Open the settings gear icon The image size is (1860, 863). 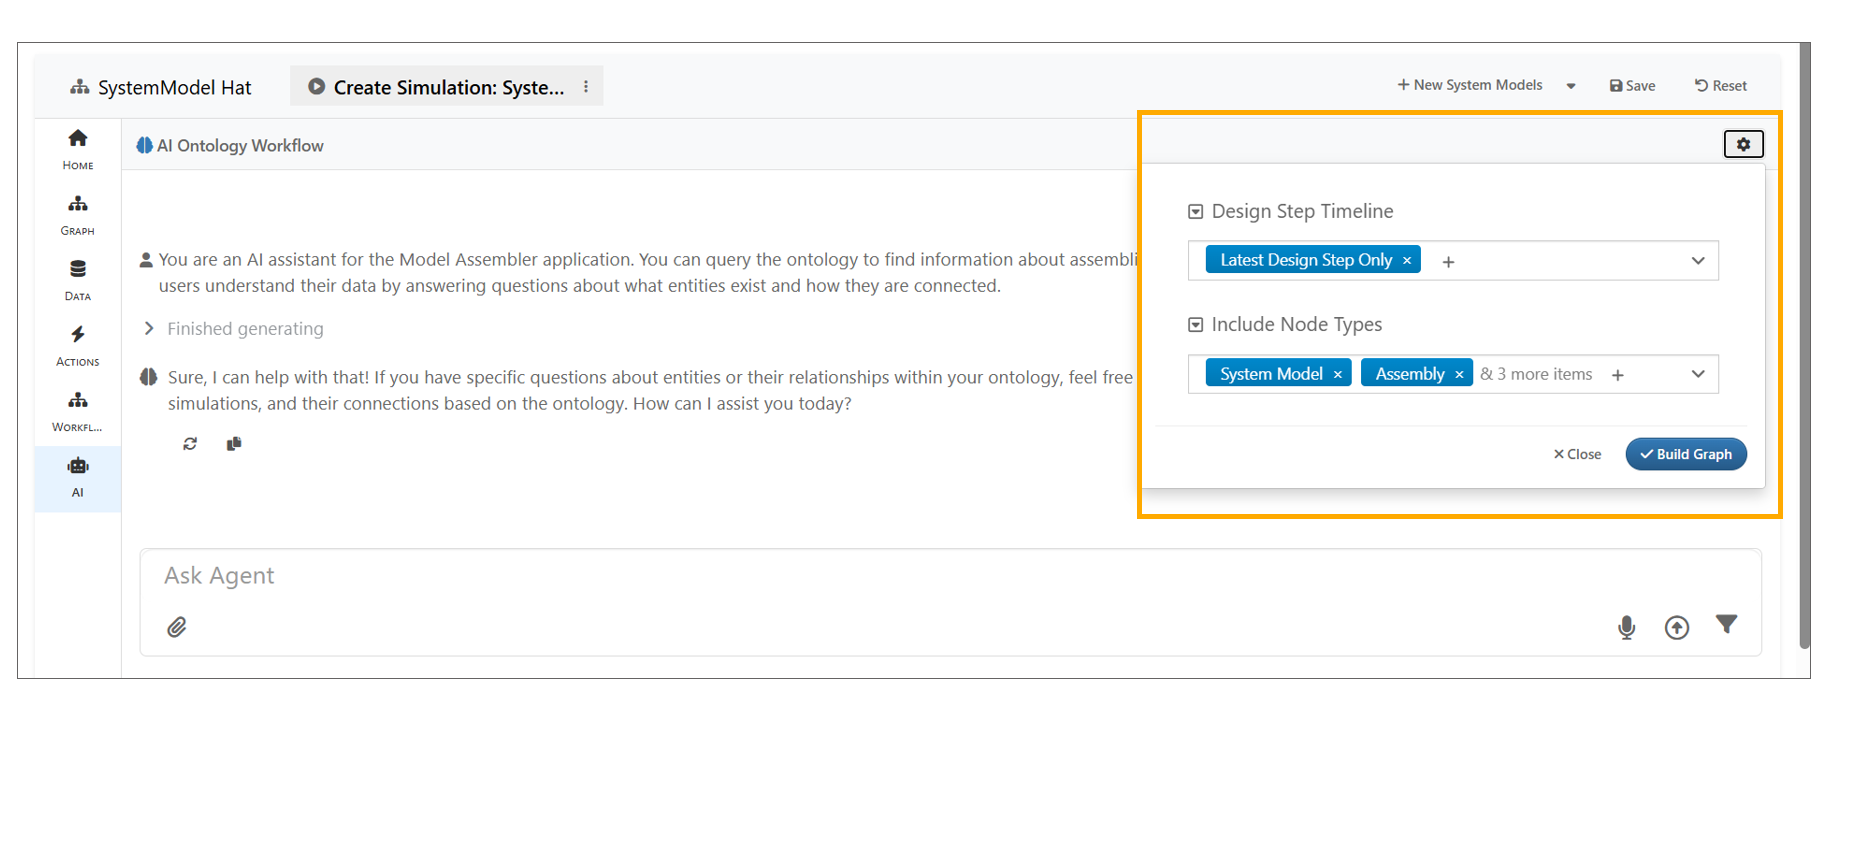pyautogui.click(x=1743, y=144)
